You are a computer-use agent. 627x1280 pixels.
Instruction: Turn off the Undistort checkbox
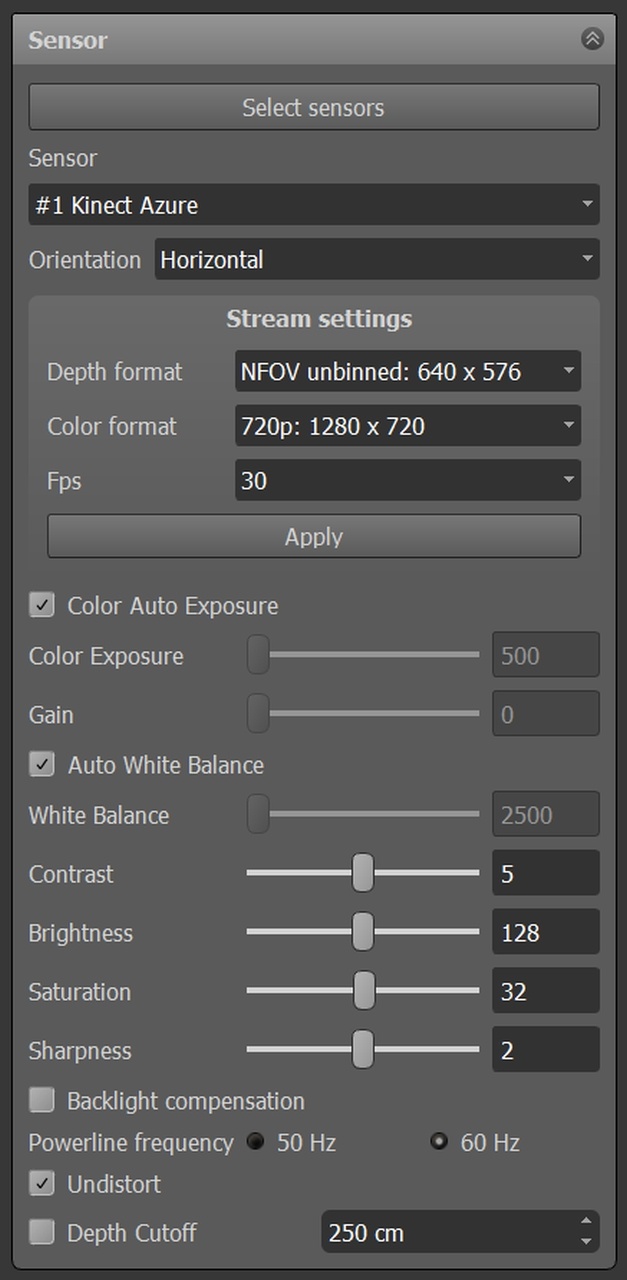(x=42, y=1184)
